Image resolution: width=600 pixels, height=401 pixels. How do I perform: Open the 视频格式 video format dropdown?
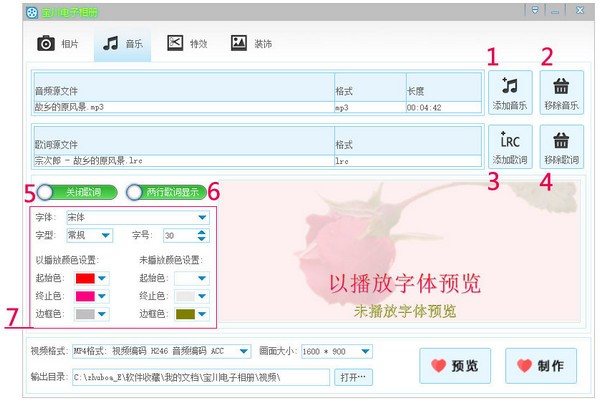click(247, 351)
